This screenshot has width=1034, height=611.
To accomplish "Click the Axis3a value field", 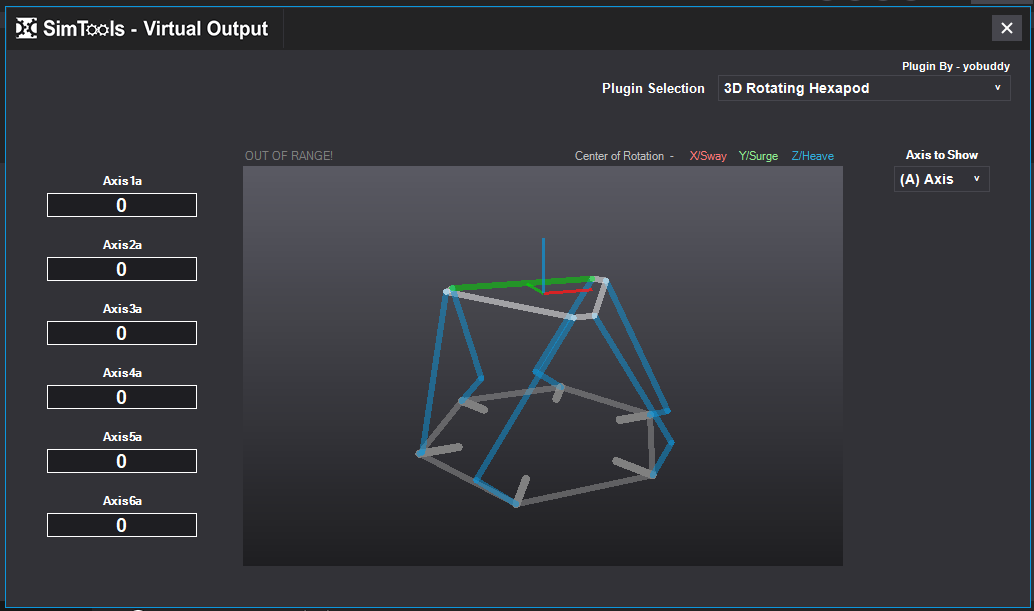I will 122,333.
